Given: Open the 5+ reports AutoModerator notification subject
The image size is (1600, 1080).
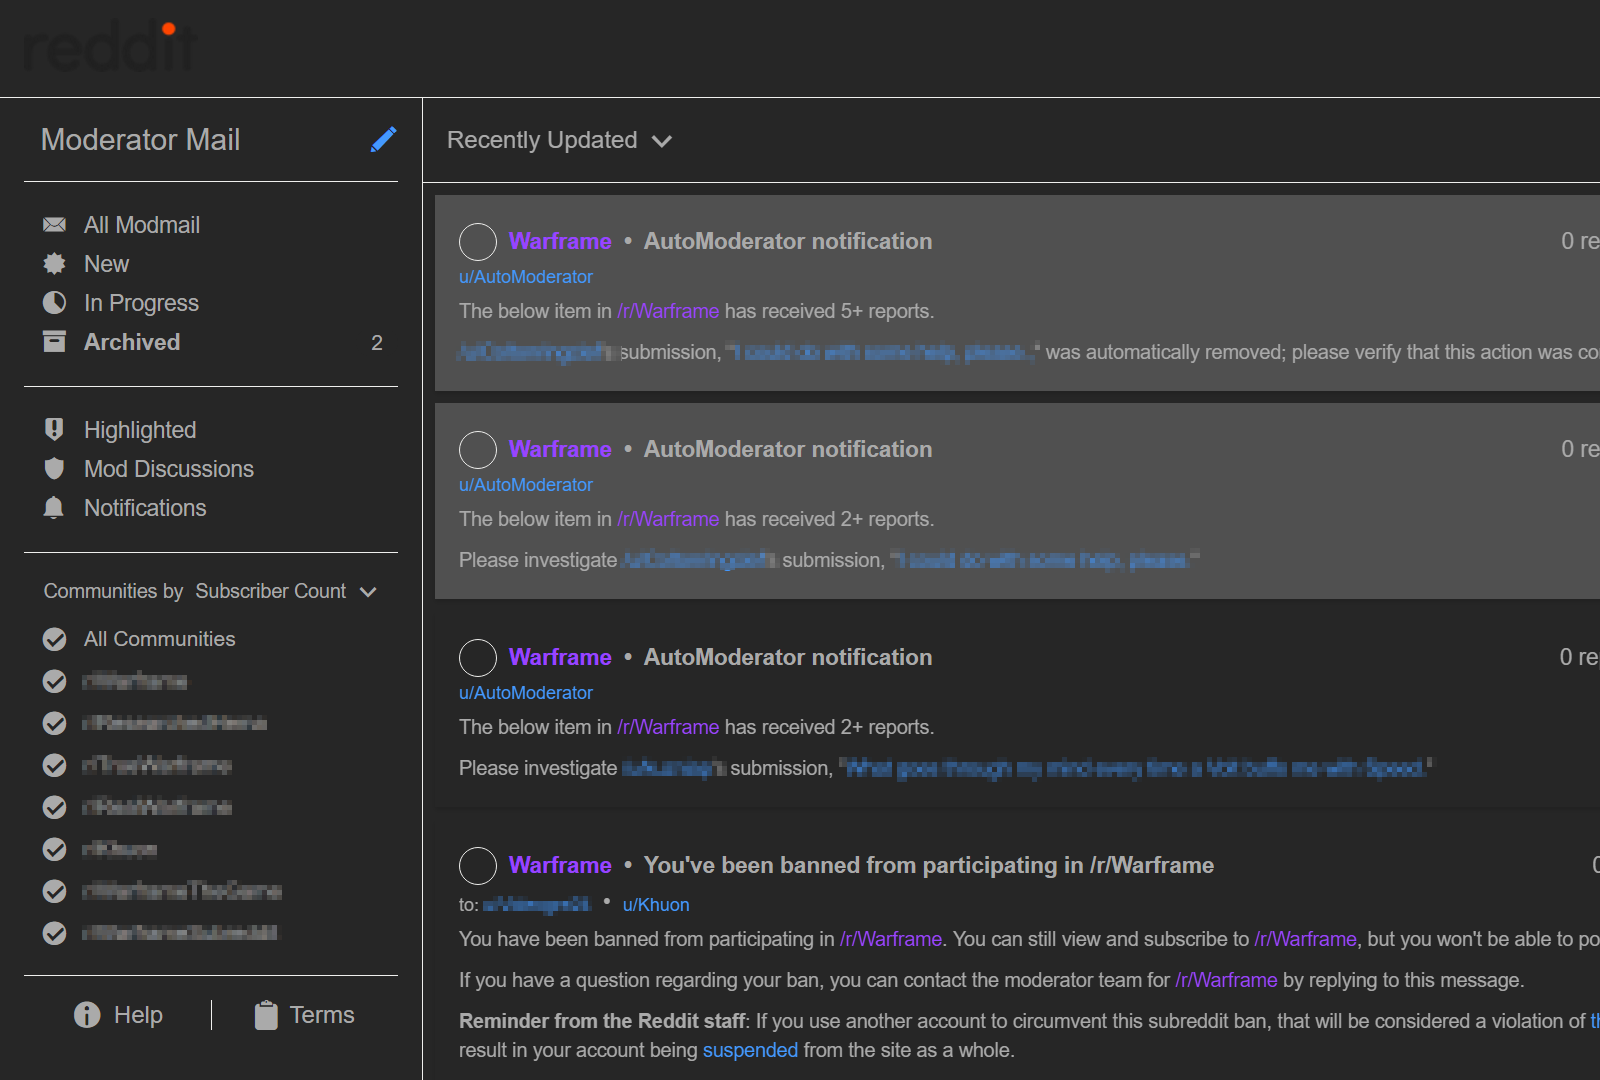Looking at the screenshot, I should click(x=788, y=241).
